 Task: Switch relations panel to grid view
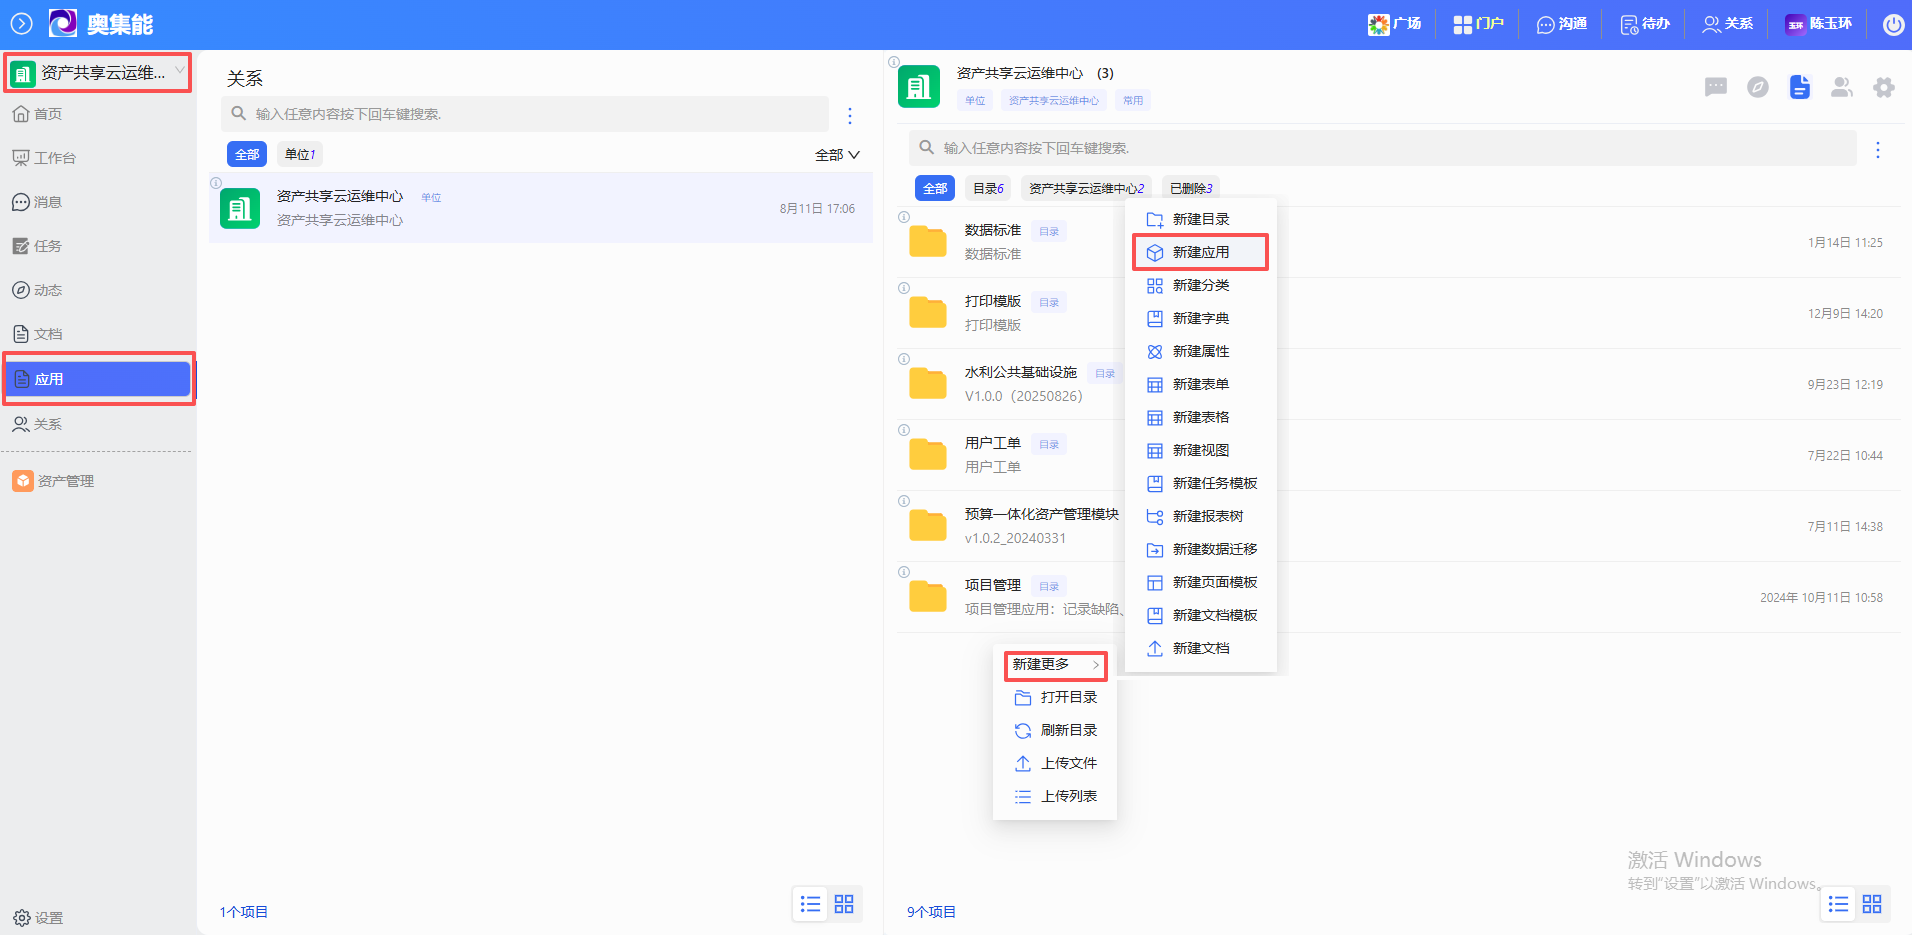pos(844,904)
